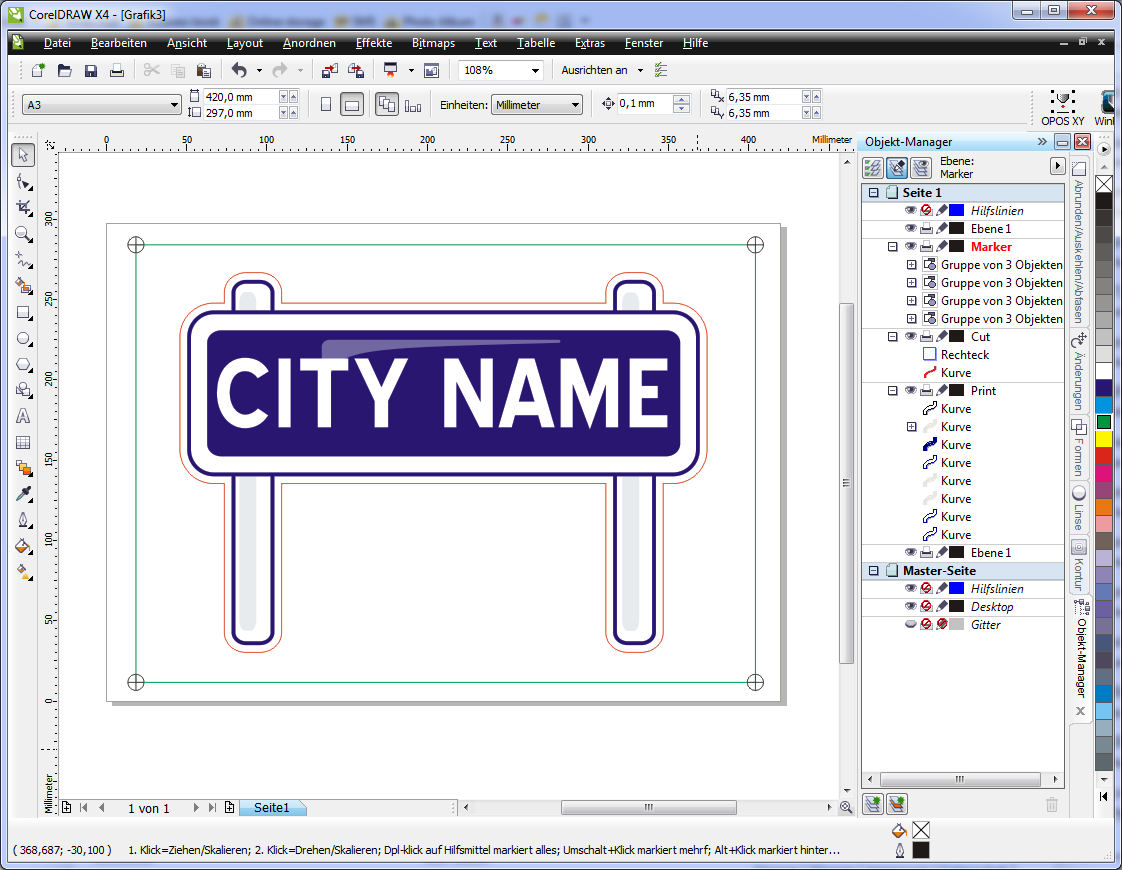Pick the yellow swatch in color palette
Image resolution: width=1122 pixels, height=870 pixels.
(x=1103, y=438)
